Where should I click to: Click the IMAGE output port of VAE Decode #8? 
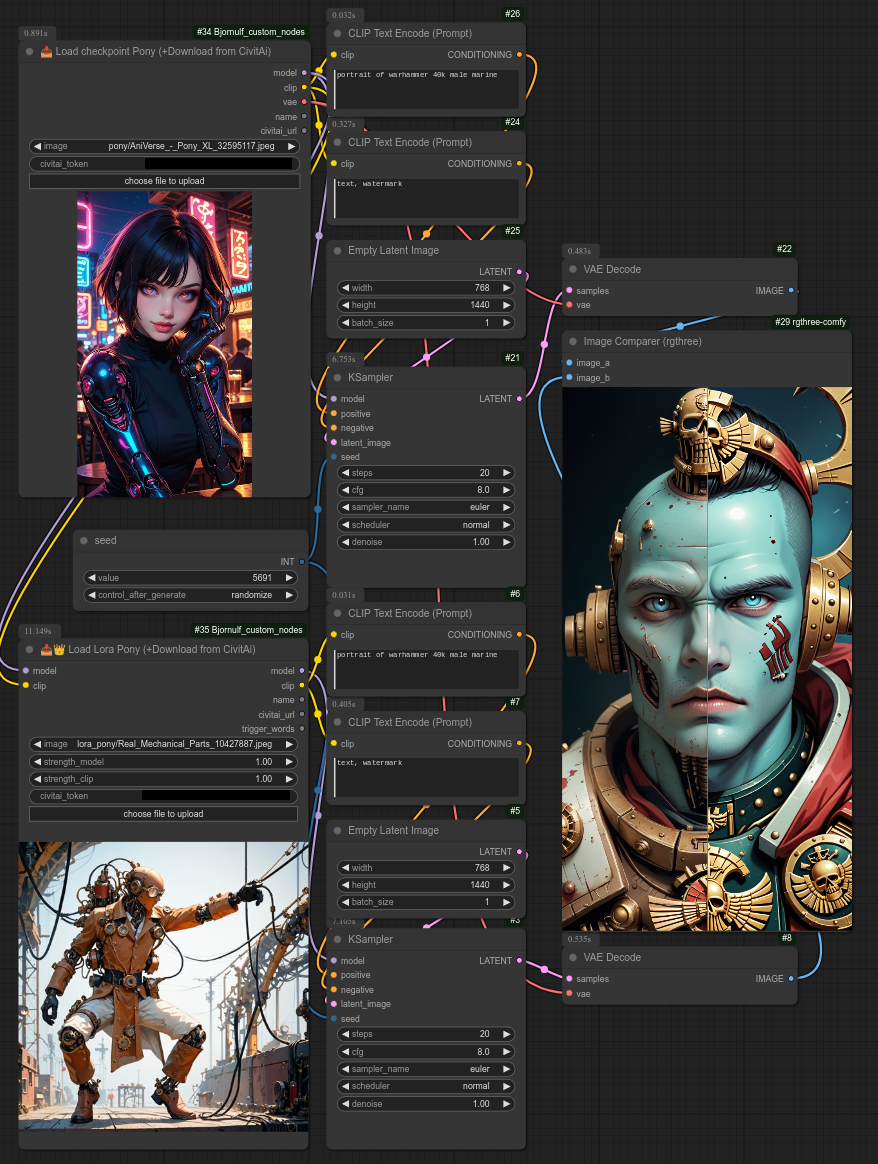791,978
